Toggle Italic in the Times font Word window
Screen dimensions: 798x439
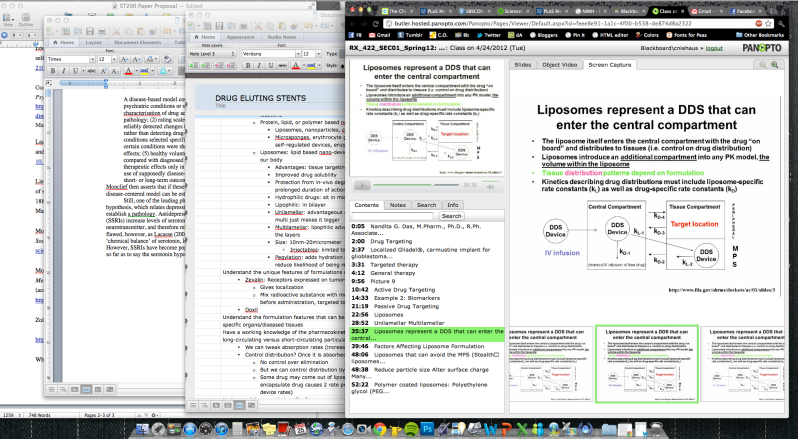click(64, 71)
